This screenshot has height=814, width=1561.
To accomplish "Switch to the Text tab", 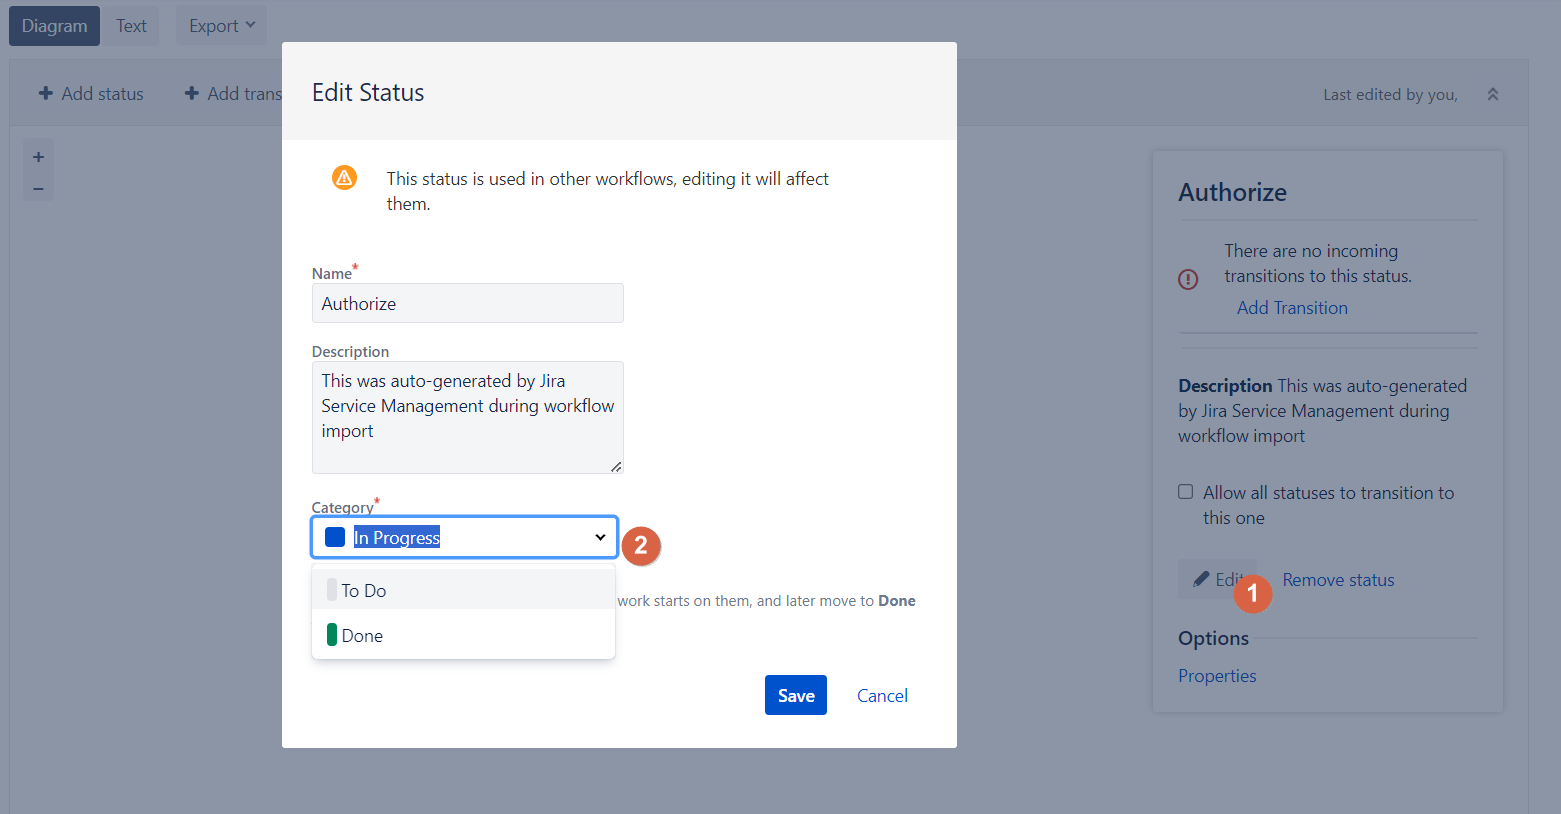I will pyautogui.click(x=131, y=25).
